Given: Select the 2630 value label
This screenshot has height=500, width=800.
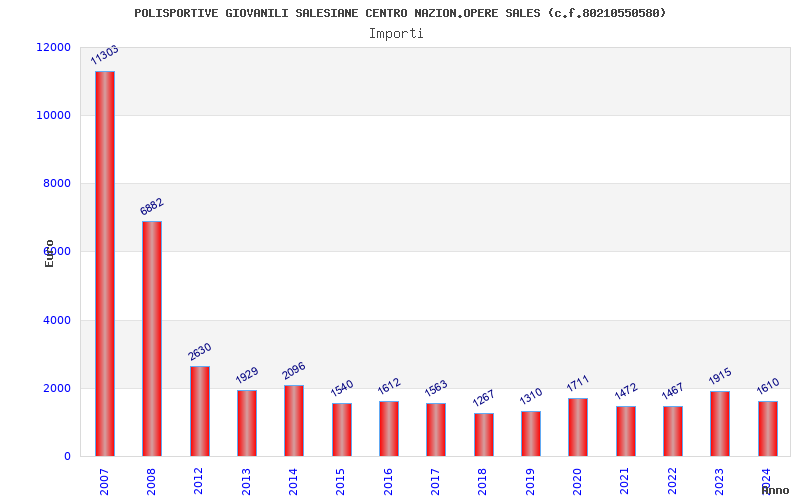Looking at the screenshot, I should pos(199,352).
